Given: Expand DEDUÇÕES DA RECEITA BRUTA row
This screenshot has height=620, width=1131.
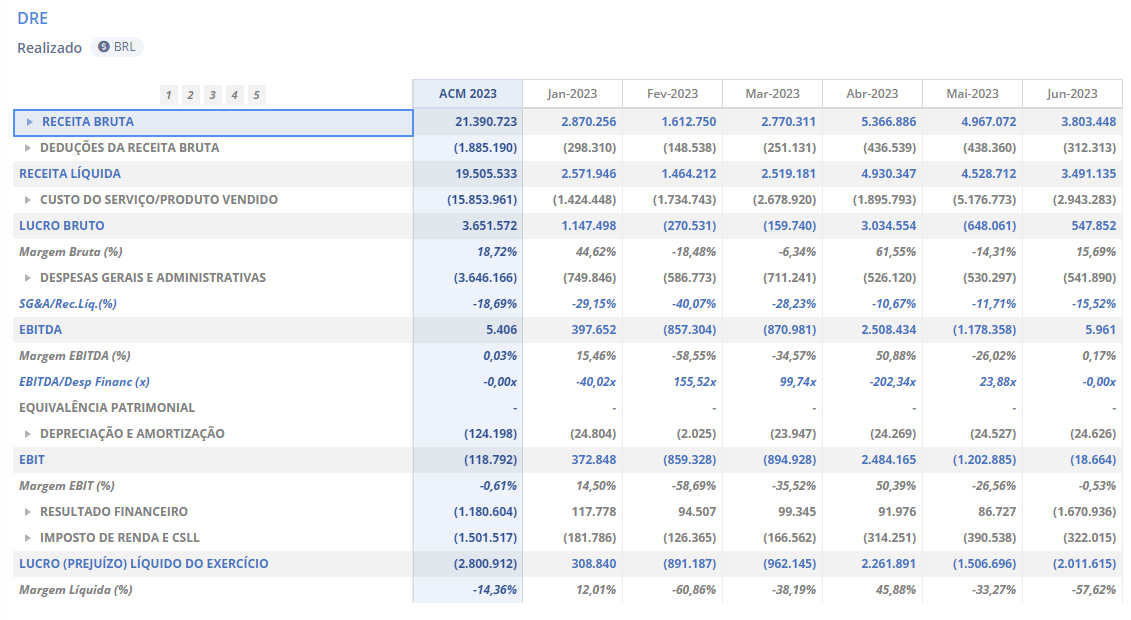Looking at the screenshot, I should (28, 148).
